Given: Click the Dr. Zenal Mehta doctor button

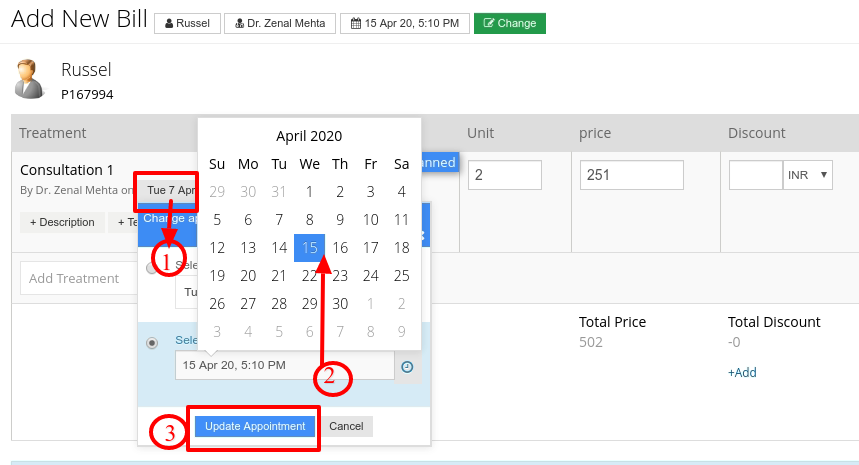Looking at the screenshot, I should point(280,24).
